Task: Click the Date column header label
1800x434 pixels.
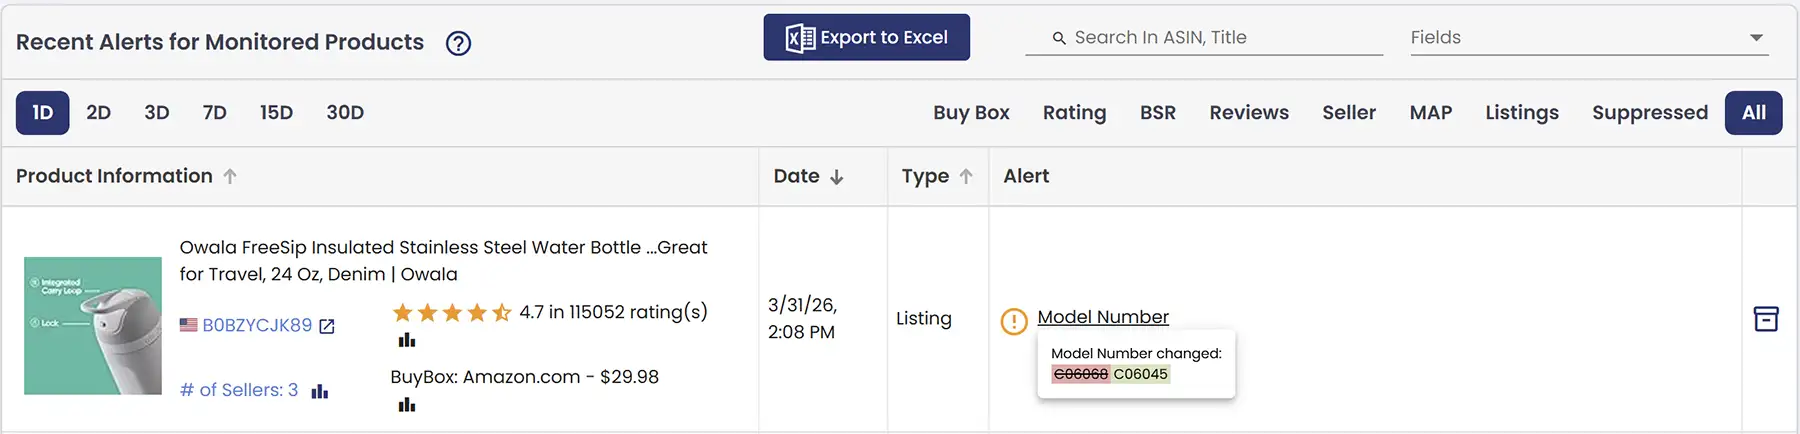Action: [x=796, y=176]
